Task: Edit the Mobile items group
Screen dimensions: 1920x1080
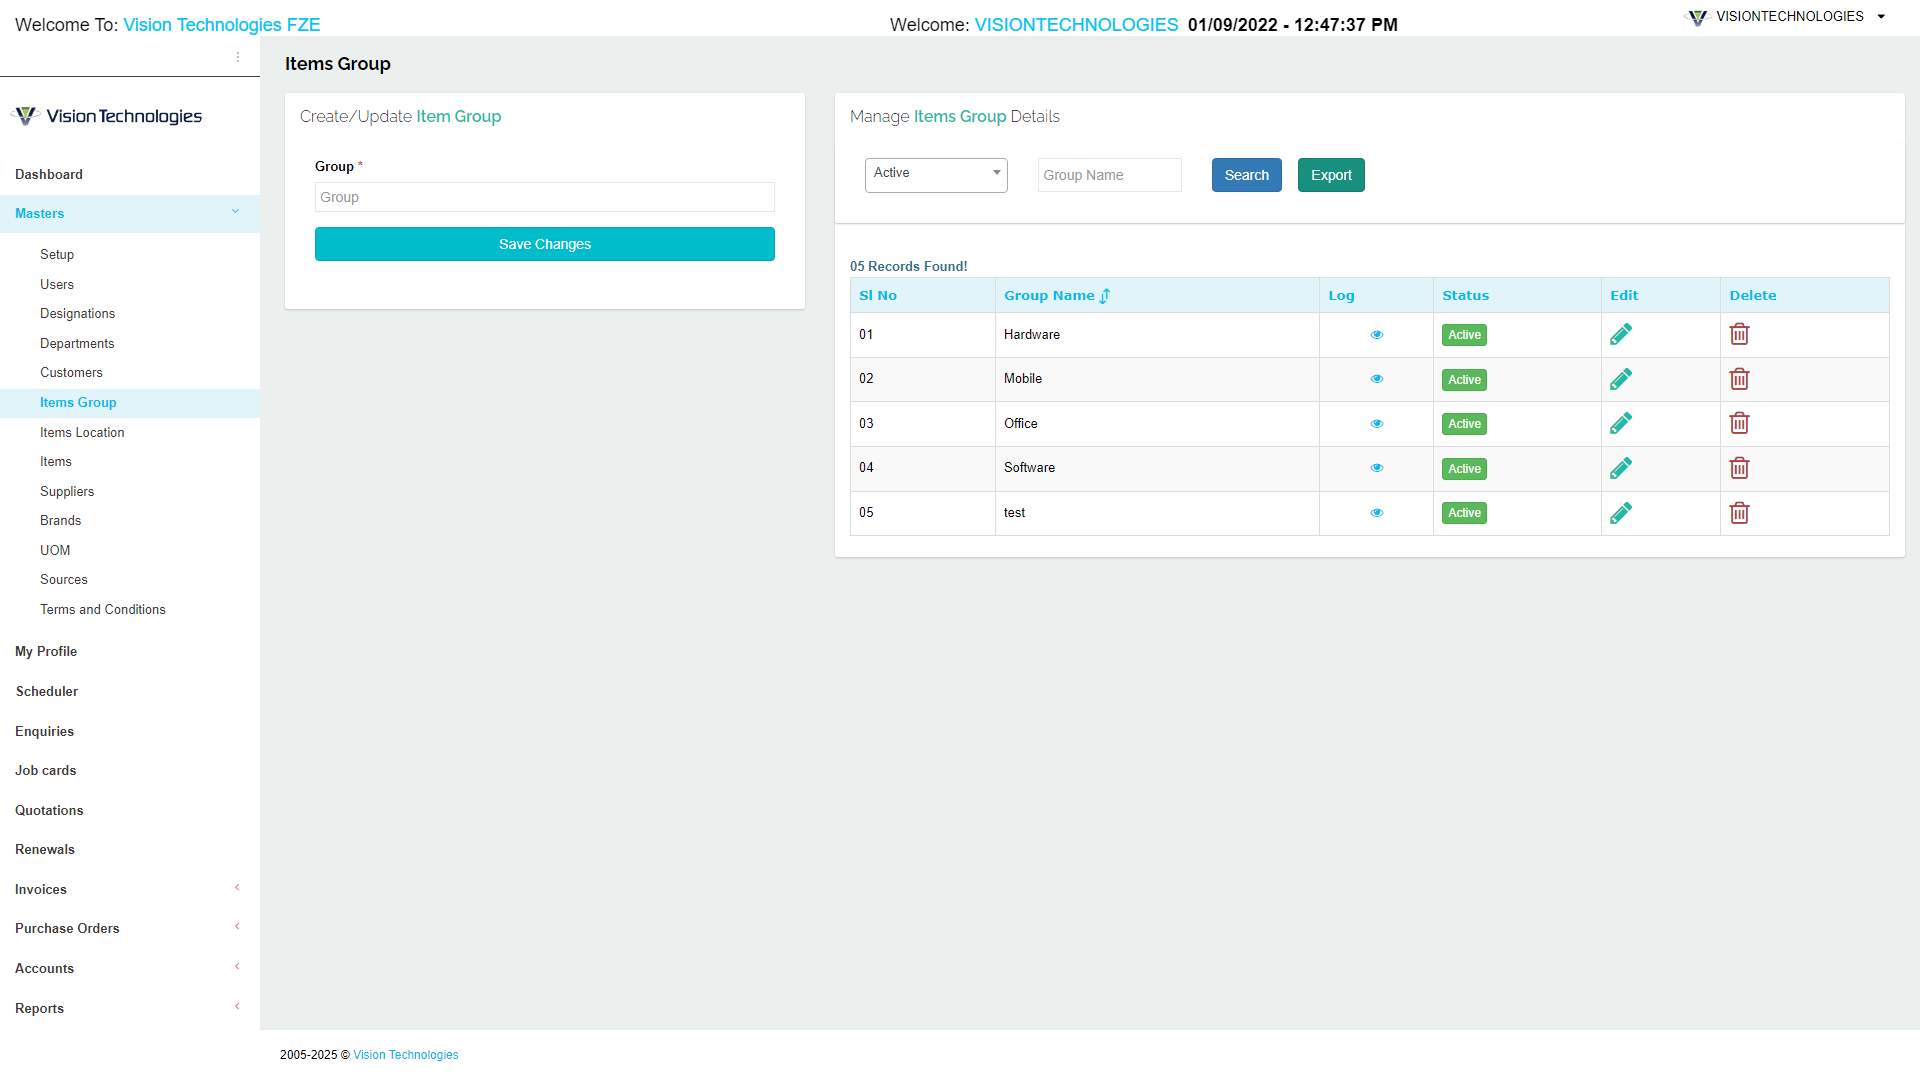Action: pyautogui.click(x=1621, y=379)
